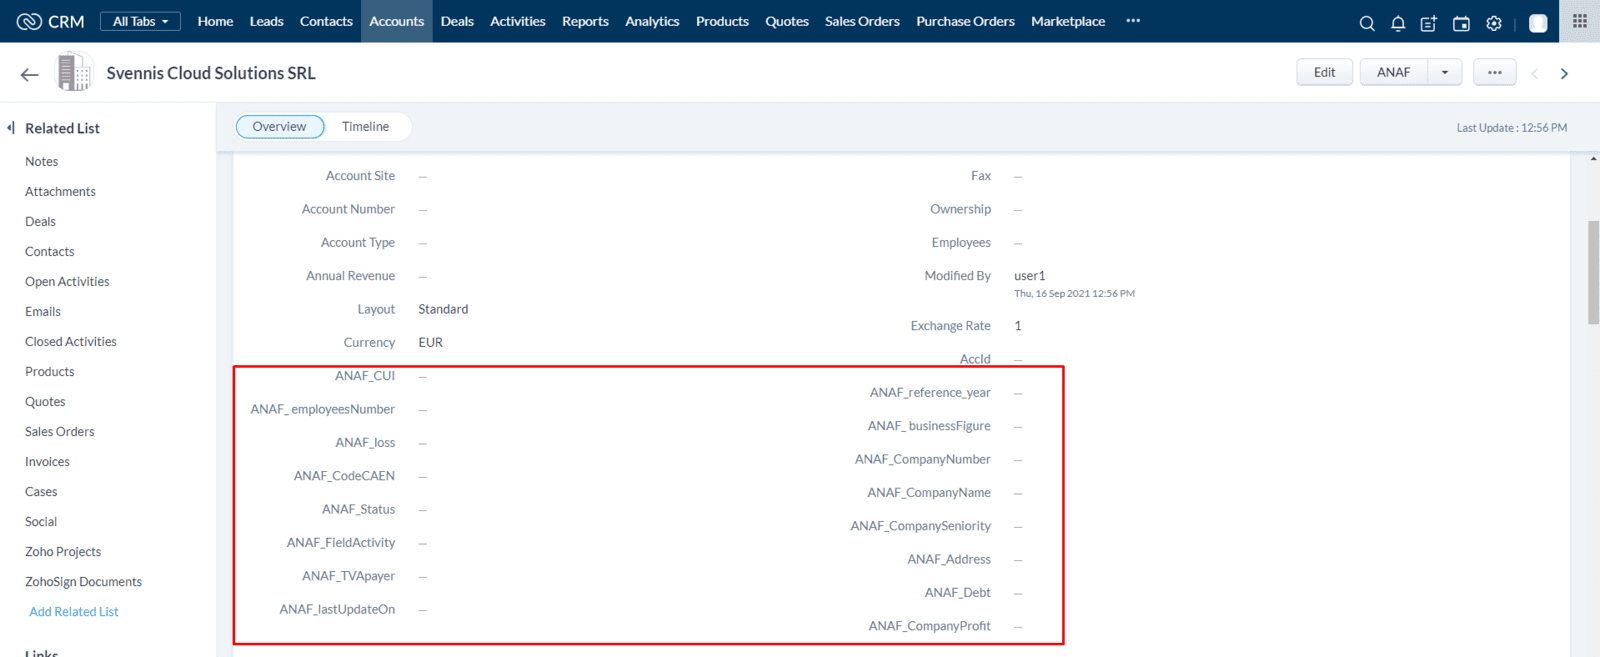Open the Sales Orders tab
This screenshot has height=657, width=1600.
click(x=862, y=21)
